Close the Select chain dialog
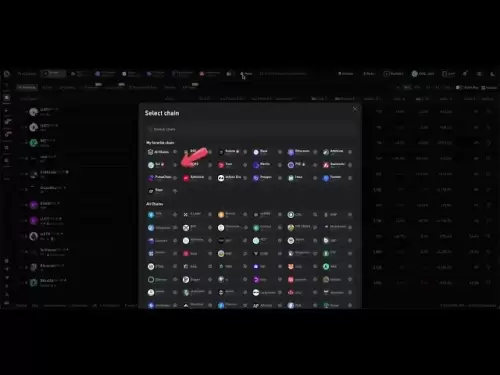The image size is (500, 375). click(x=355, y=109)
